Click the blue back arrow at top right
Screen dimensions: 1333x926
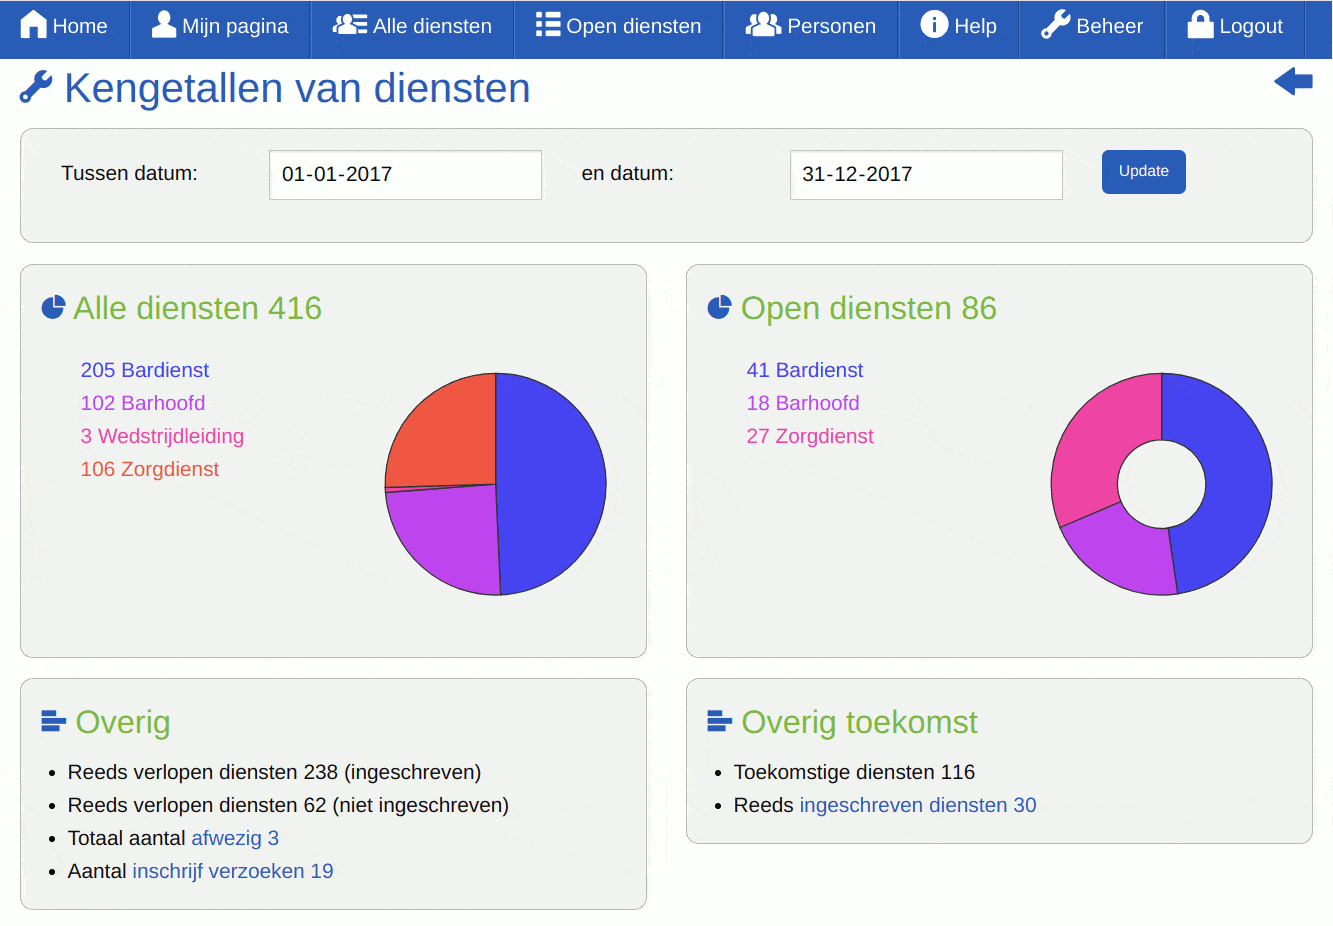click(1293, 82)
